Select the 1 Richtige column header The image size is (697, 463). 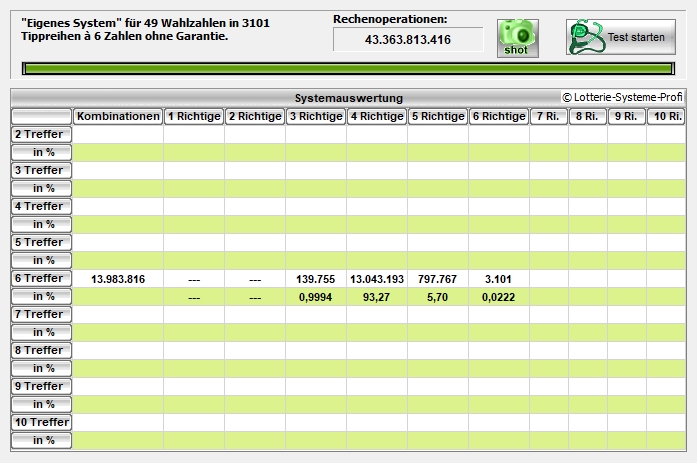point(194,116)
